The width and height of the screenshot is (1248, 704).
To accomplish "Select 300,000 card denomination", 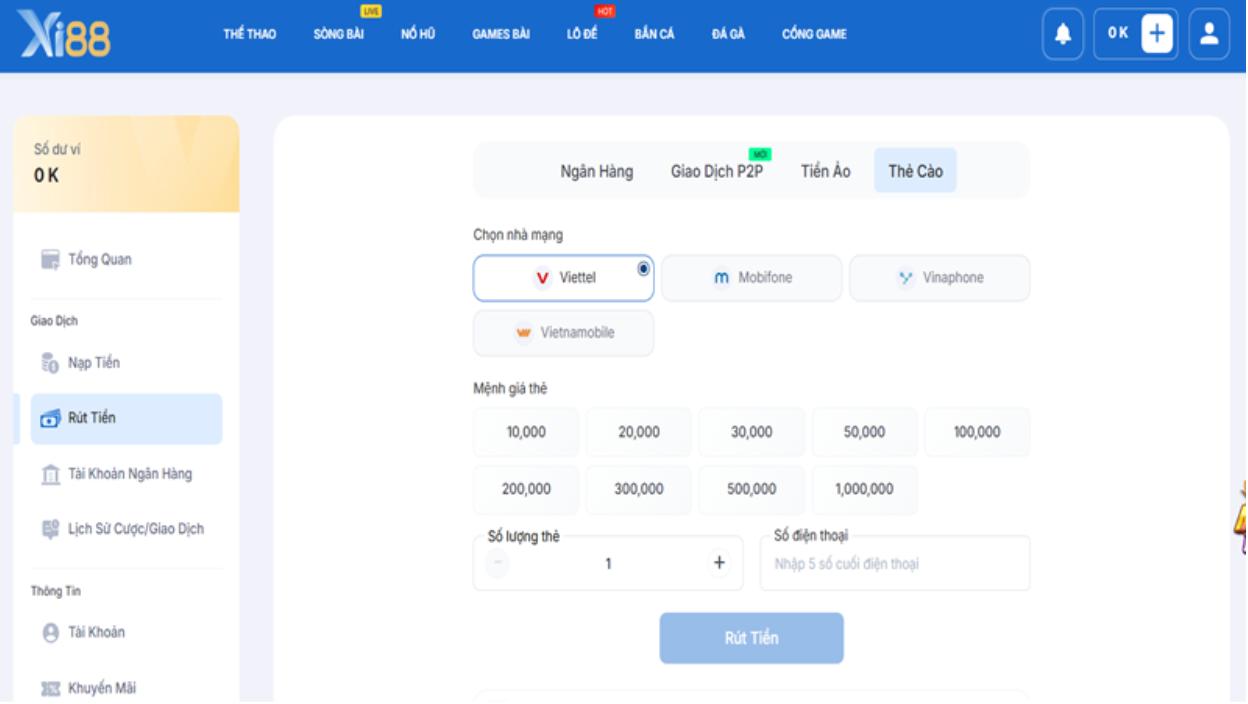I will click(639, 490).
